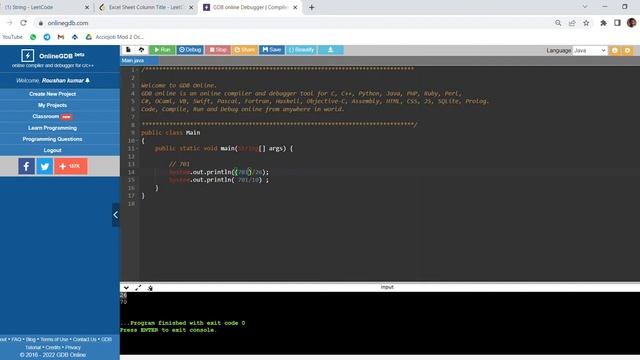
Task: Open the tab search chevron
Action: click(x=585, y=7)
